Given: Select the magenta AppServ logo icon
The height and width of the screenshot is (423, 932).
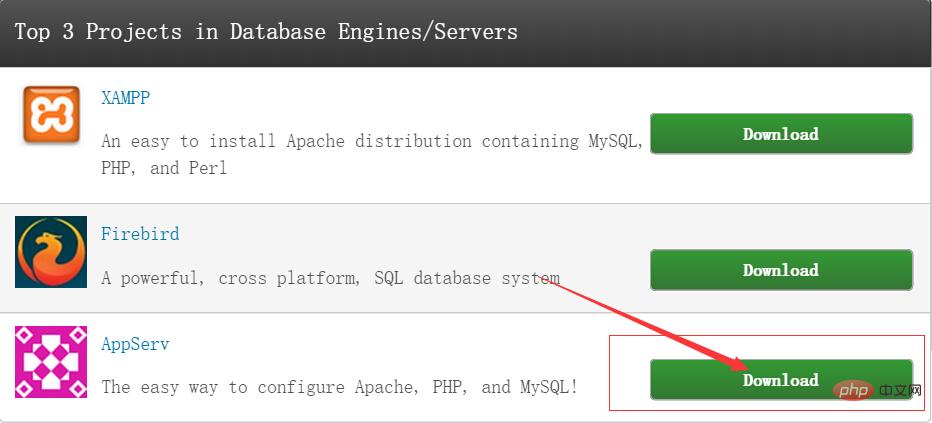Looking at the screenshot, I should coord(51,362).
